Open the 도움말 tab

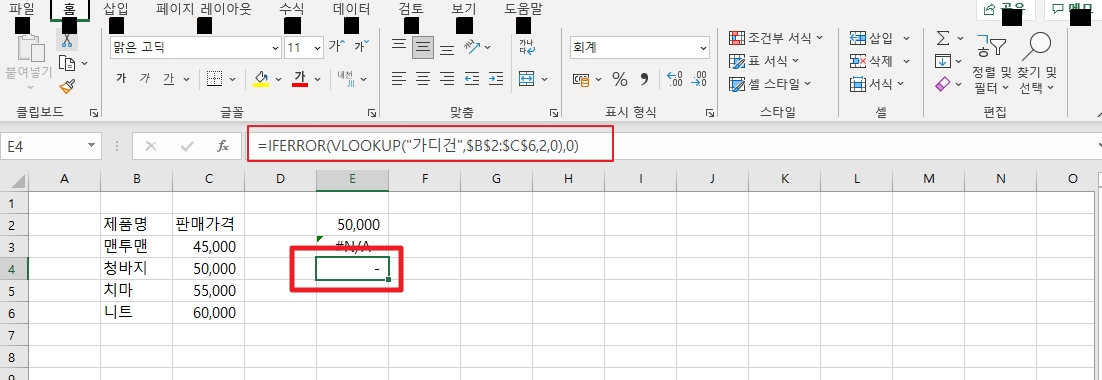524,9
